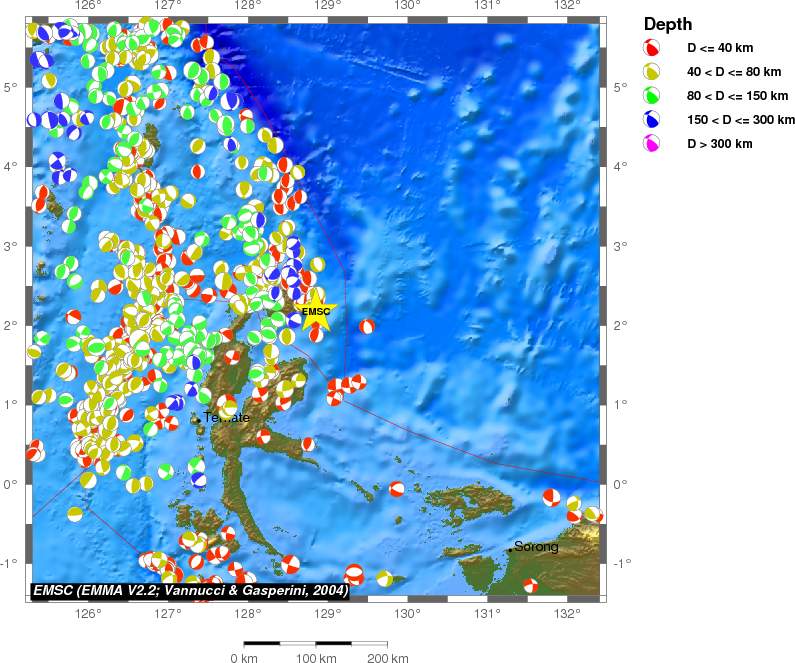Screen dimensions: 795x663
Task: Click the 3° latitude label on the left axis
Action: pyautogui.click(x=10, y=246)
